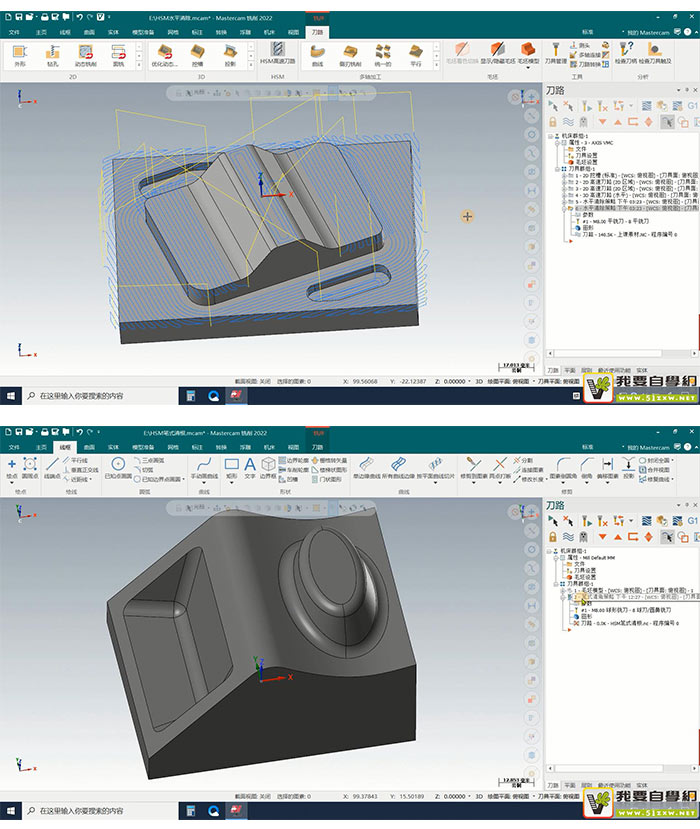Click 平行线 parallel line button in bottom window
700x829 pixels.
coord(76,460)
